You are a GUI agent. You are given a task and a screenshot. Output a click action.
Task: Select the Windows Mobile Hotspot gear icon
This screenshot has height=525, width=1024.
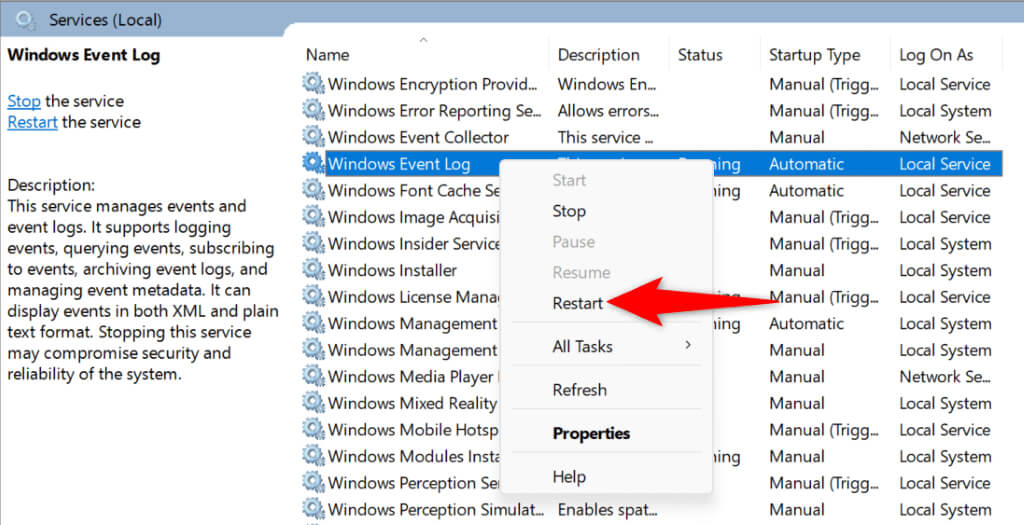tap(313, 429)
